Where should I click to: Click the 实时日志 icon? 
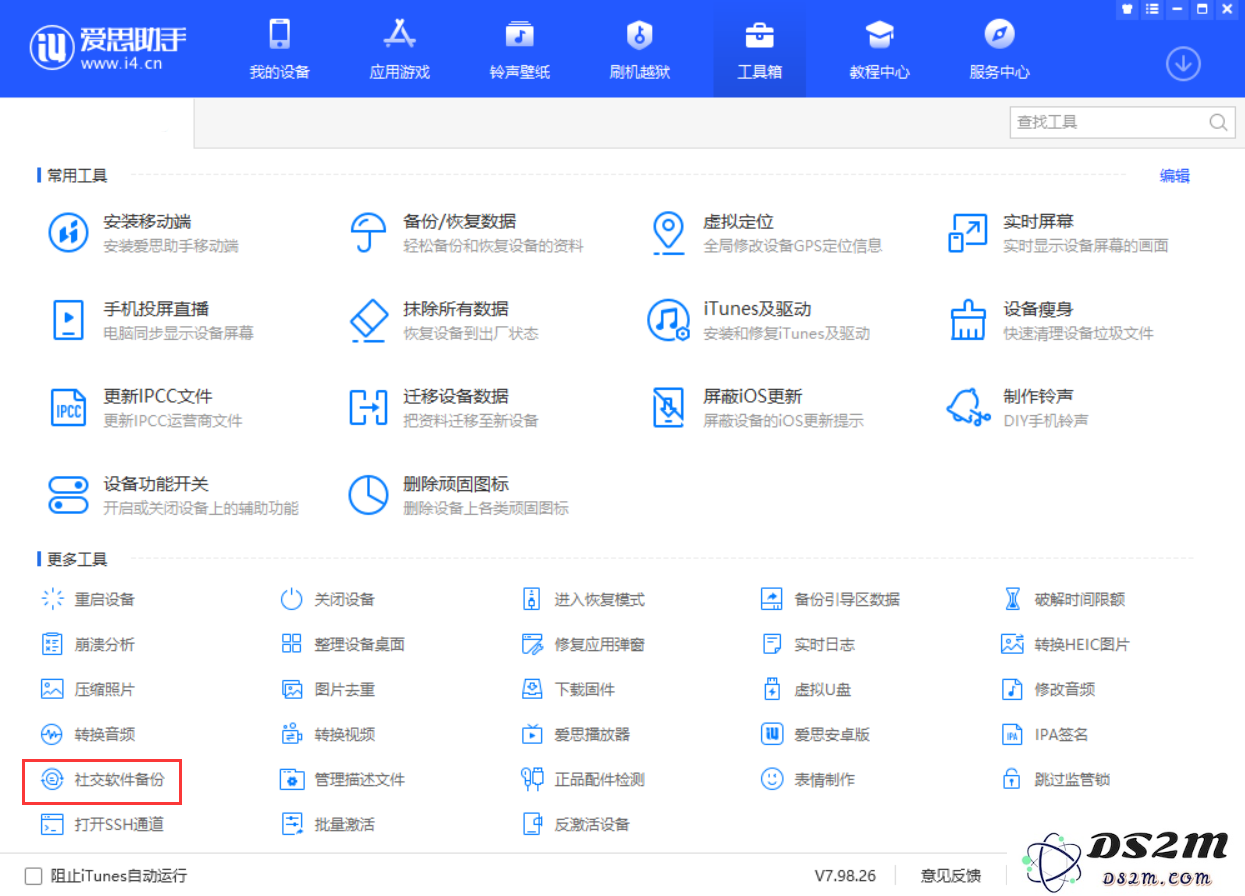click(772, 644)
